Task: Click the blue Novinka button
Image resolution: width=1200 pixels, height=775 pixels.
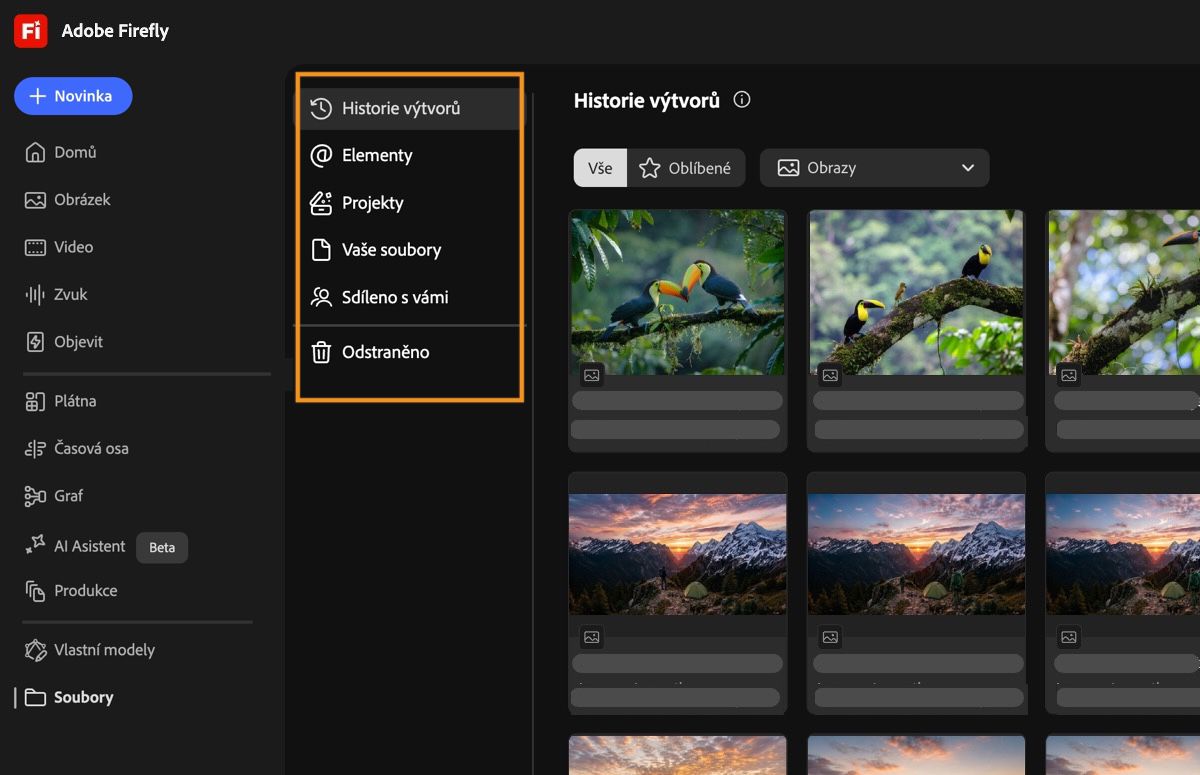Action: (x=73, y=96)
